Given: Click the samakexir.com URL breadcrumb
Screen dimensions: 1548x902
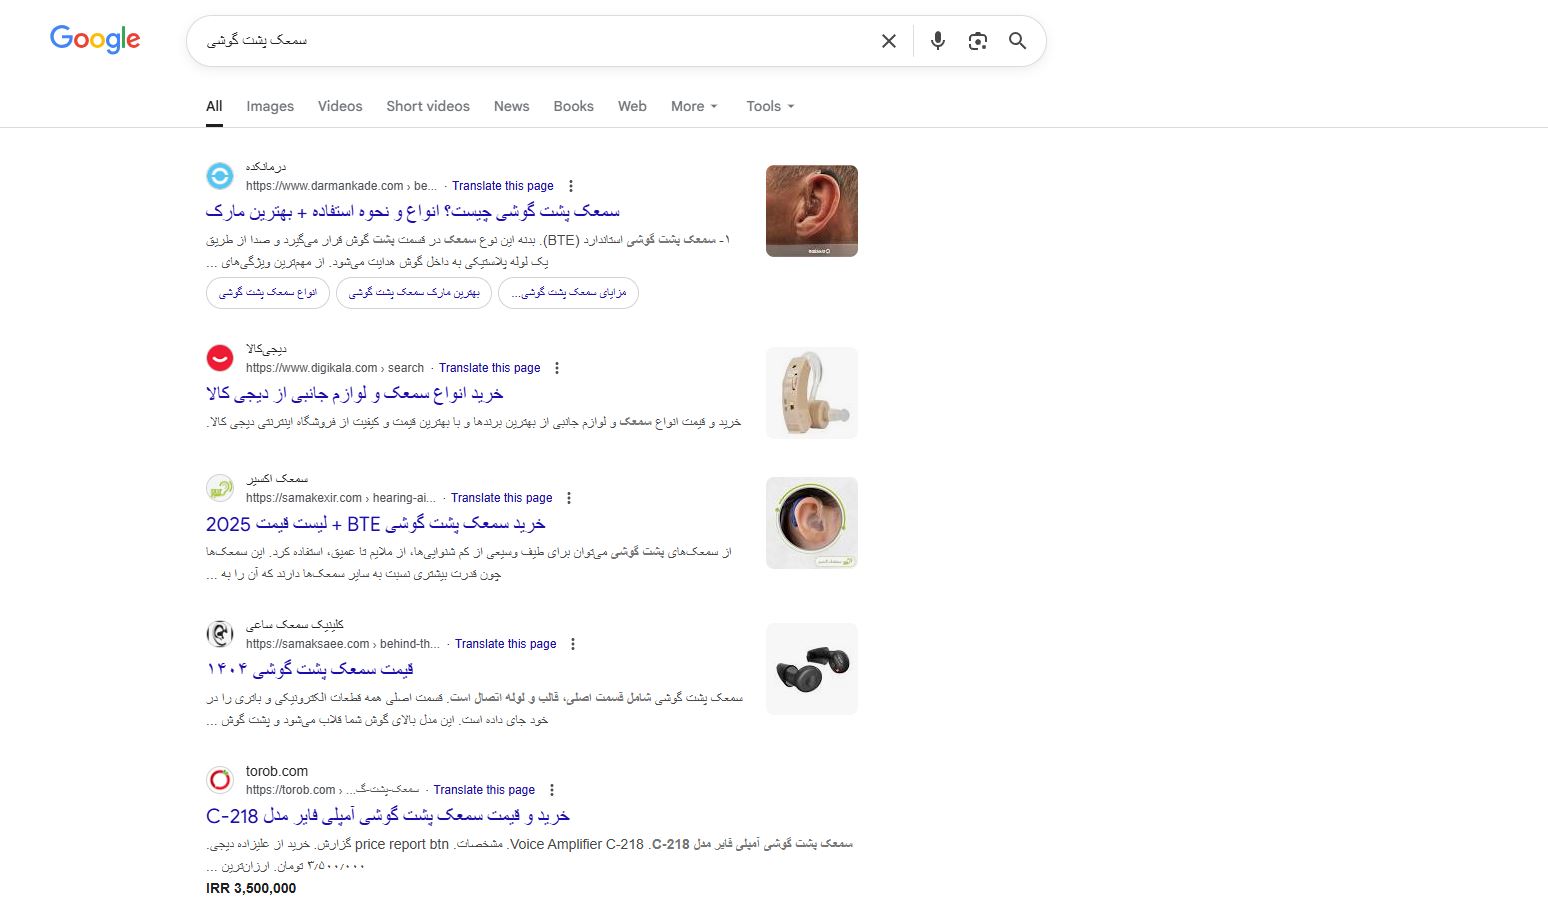Looking at the screenshot, I should (341, 498).
